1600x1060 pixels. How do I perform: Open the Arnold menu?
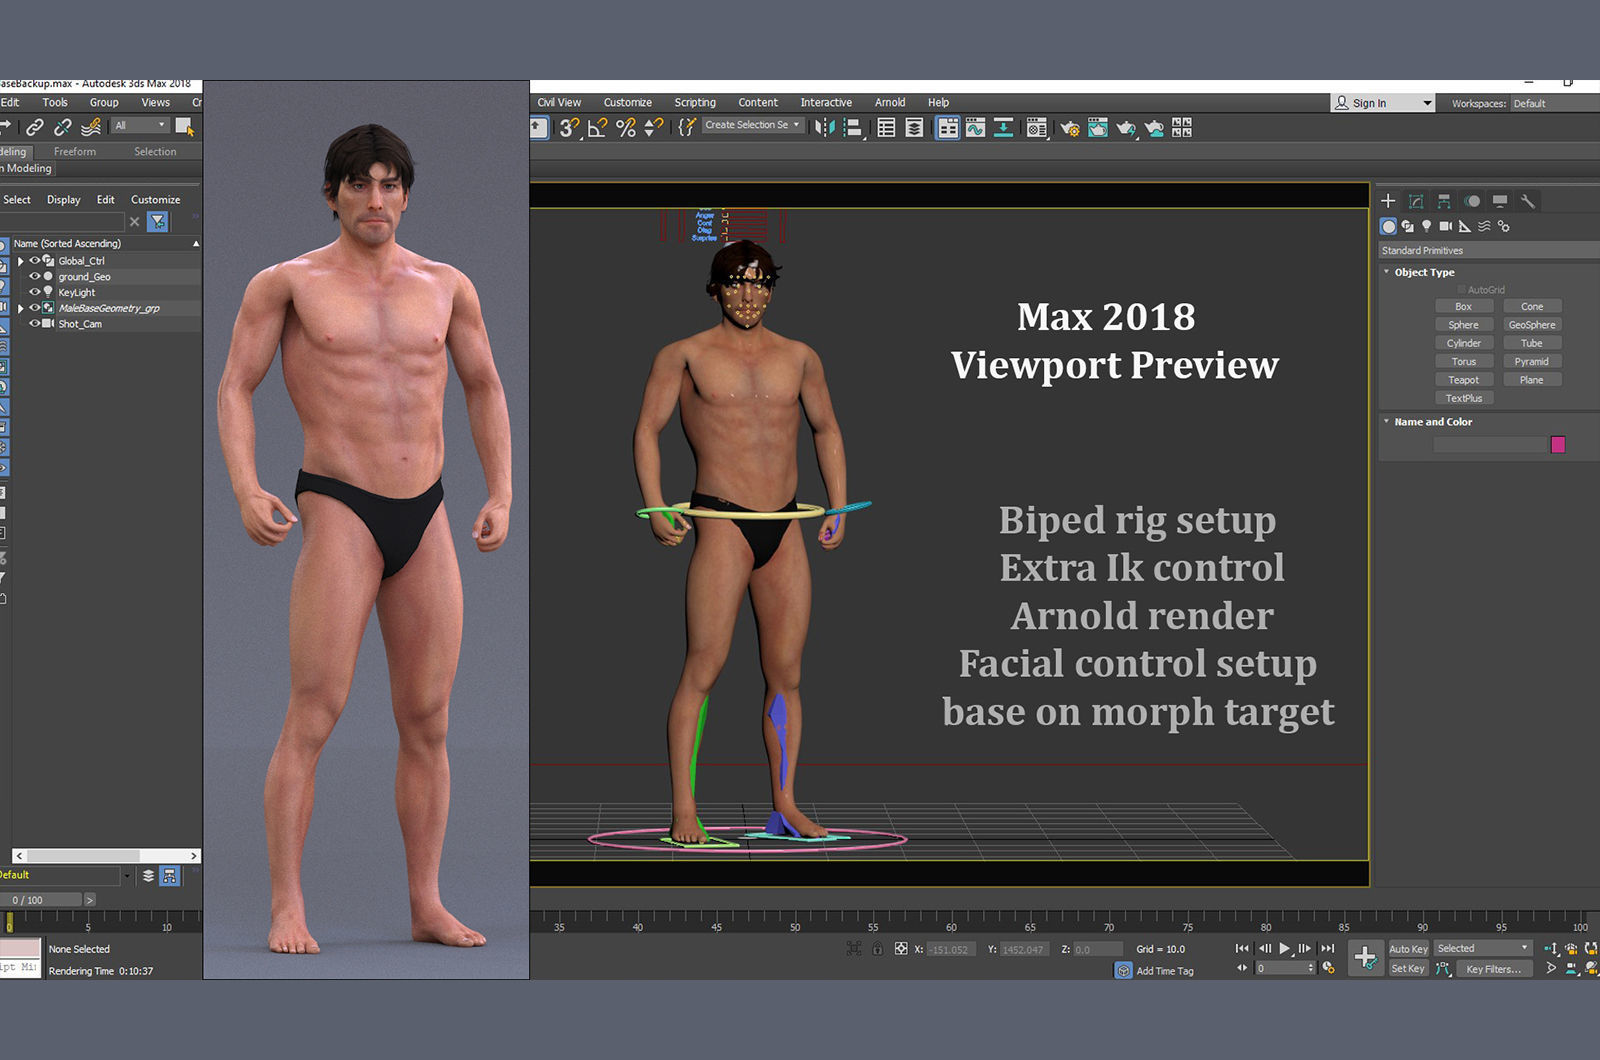coord(890,102)
